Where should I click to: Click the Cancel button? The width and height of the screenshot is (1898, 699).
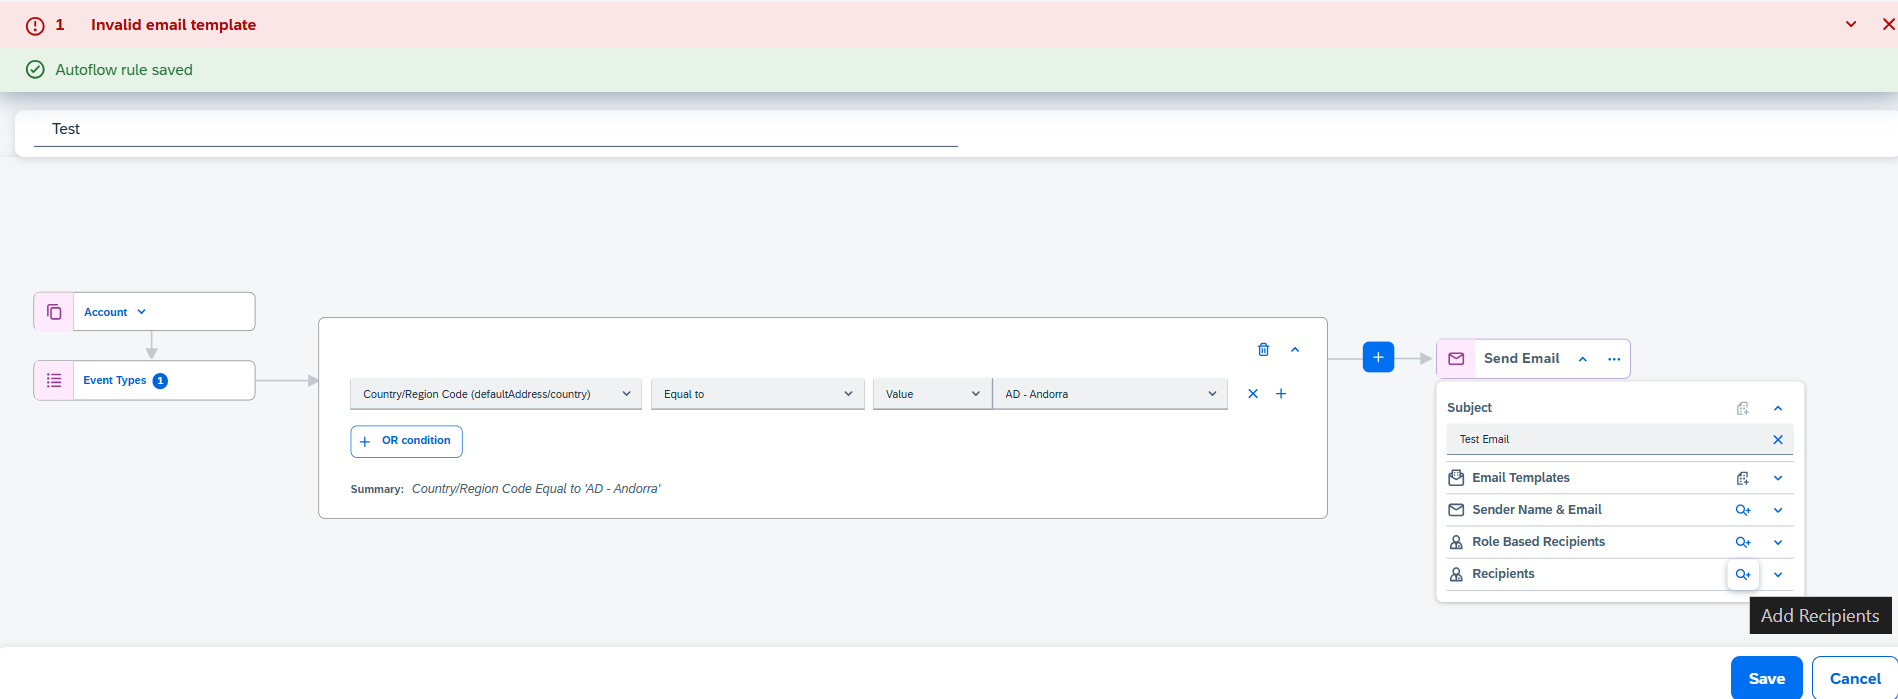pyautogui.click(x=1855, y=678)
